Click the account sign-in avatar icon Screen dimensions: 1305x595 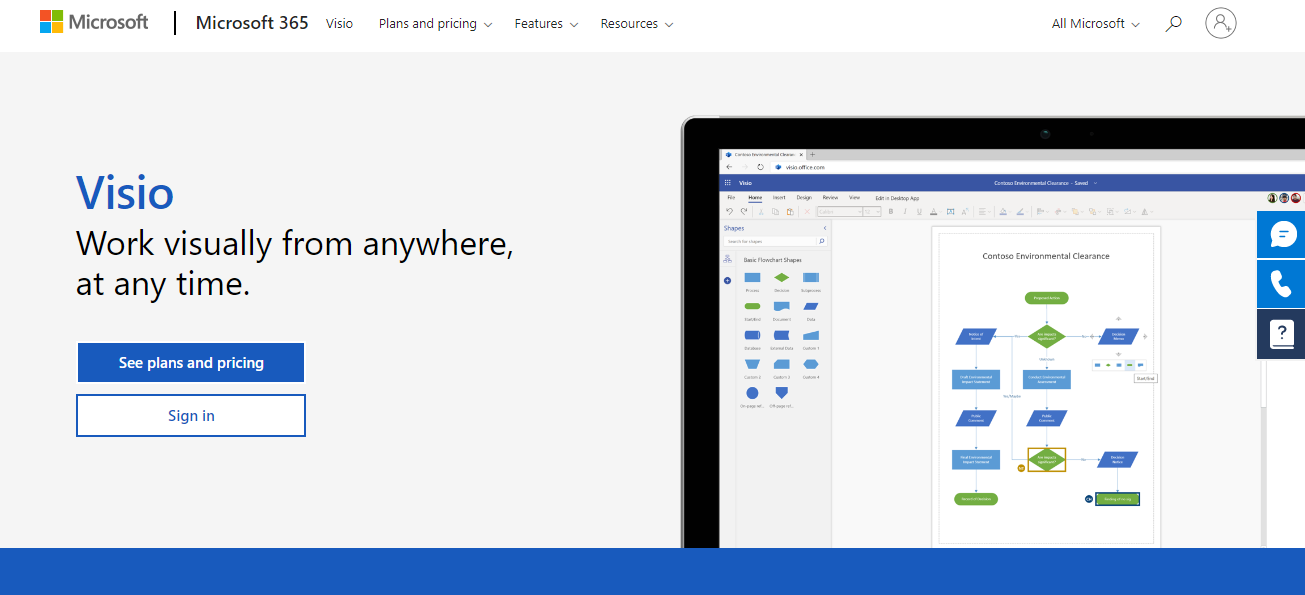[x=1221, y=22]
